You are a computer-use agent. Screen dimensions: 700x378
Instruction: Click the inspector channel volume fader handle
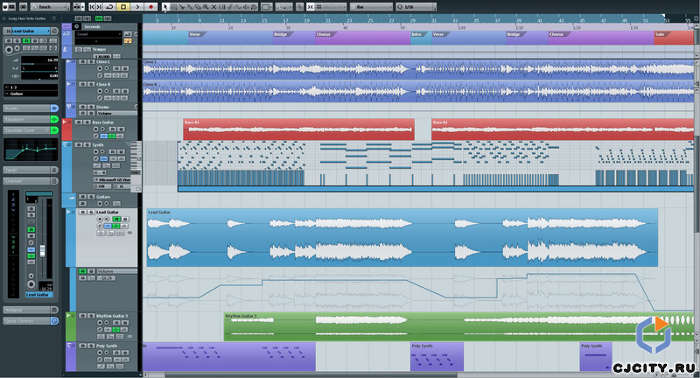pos(42,251)
